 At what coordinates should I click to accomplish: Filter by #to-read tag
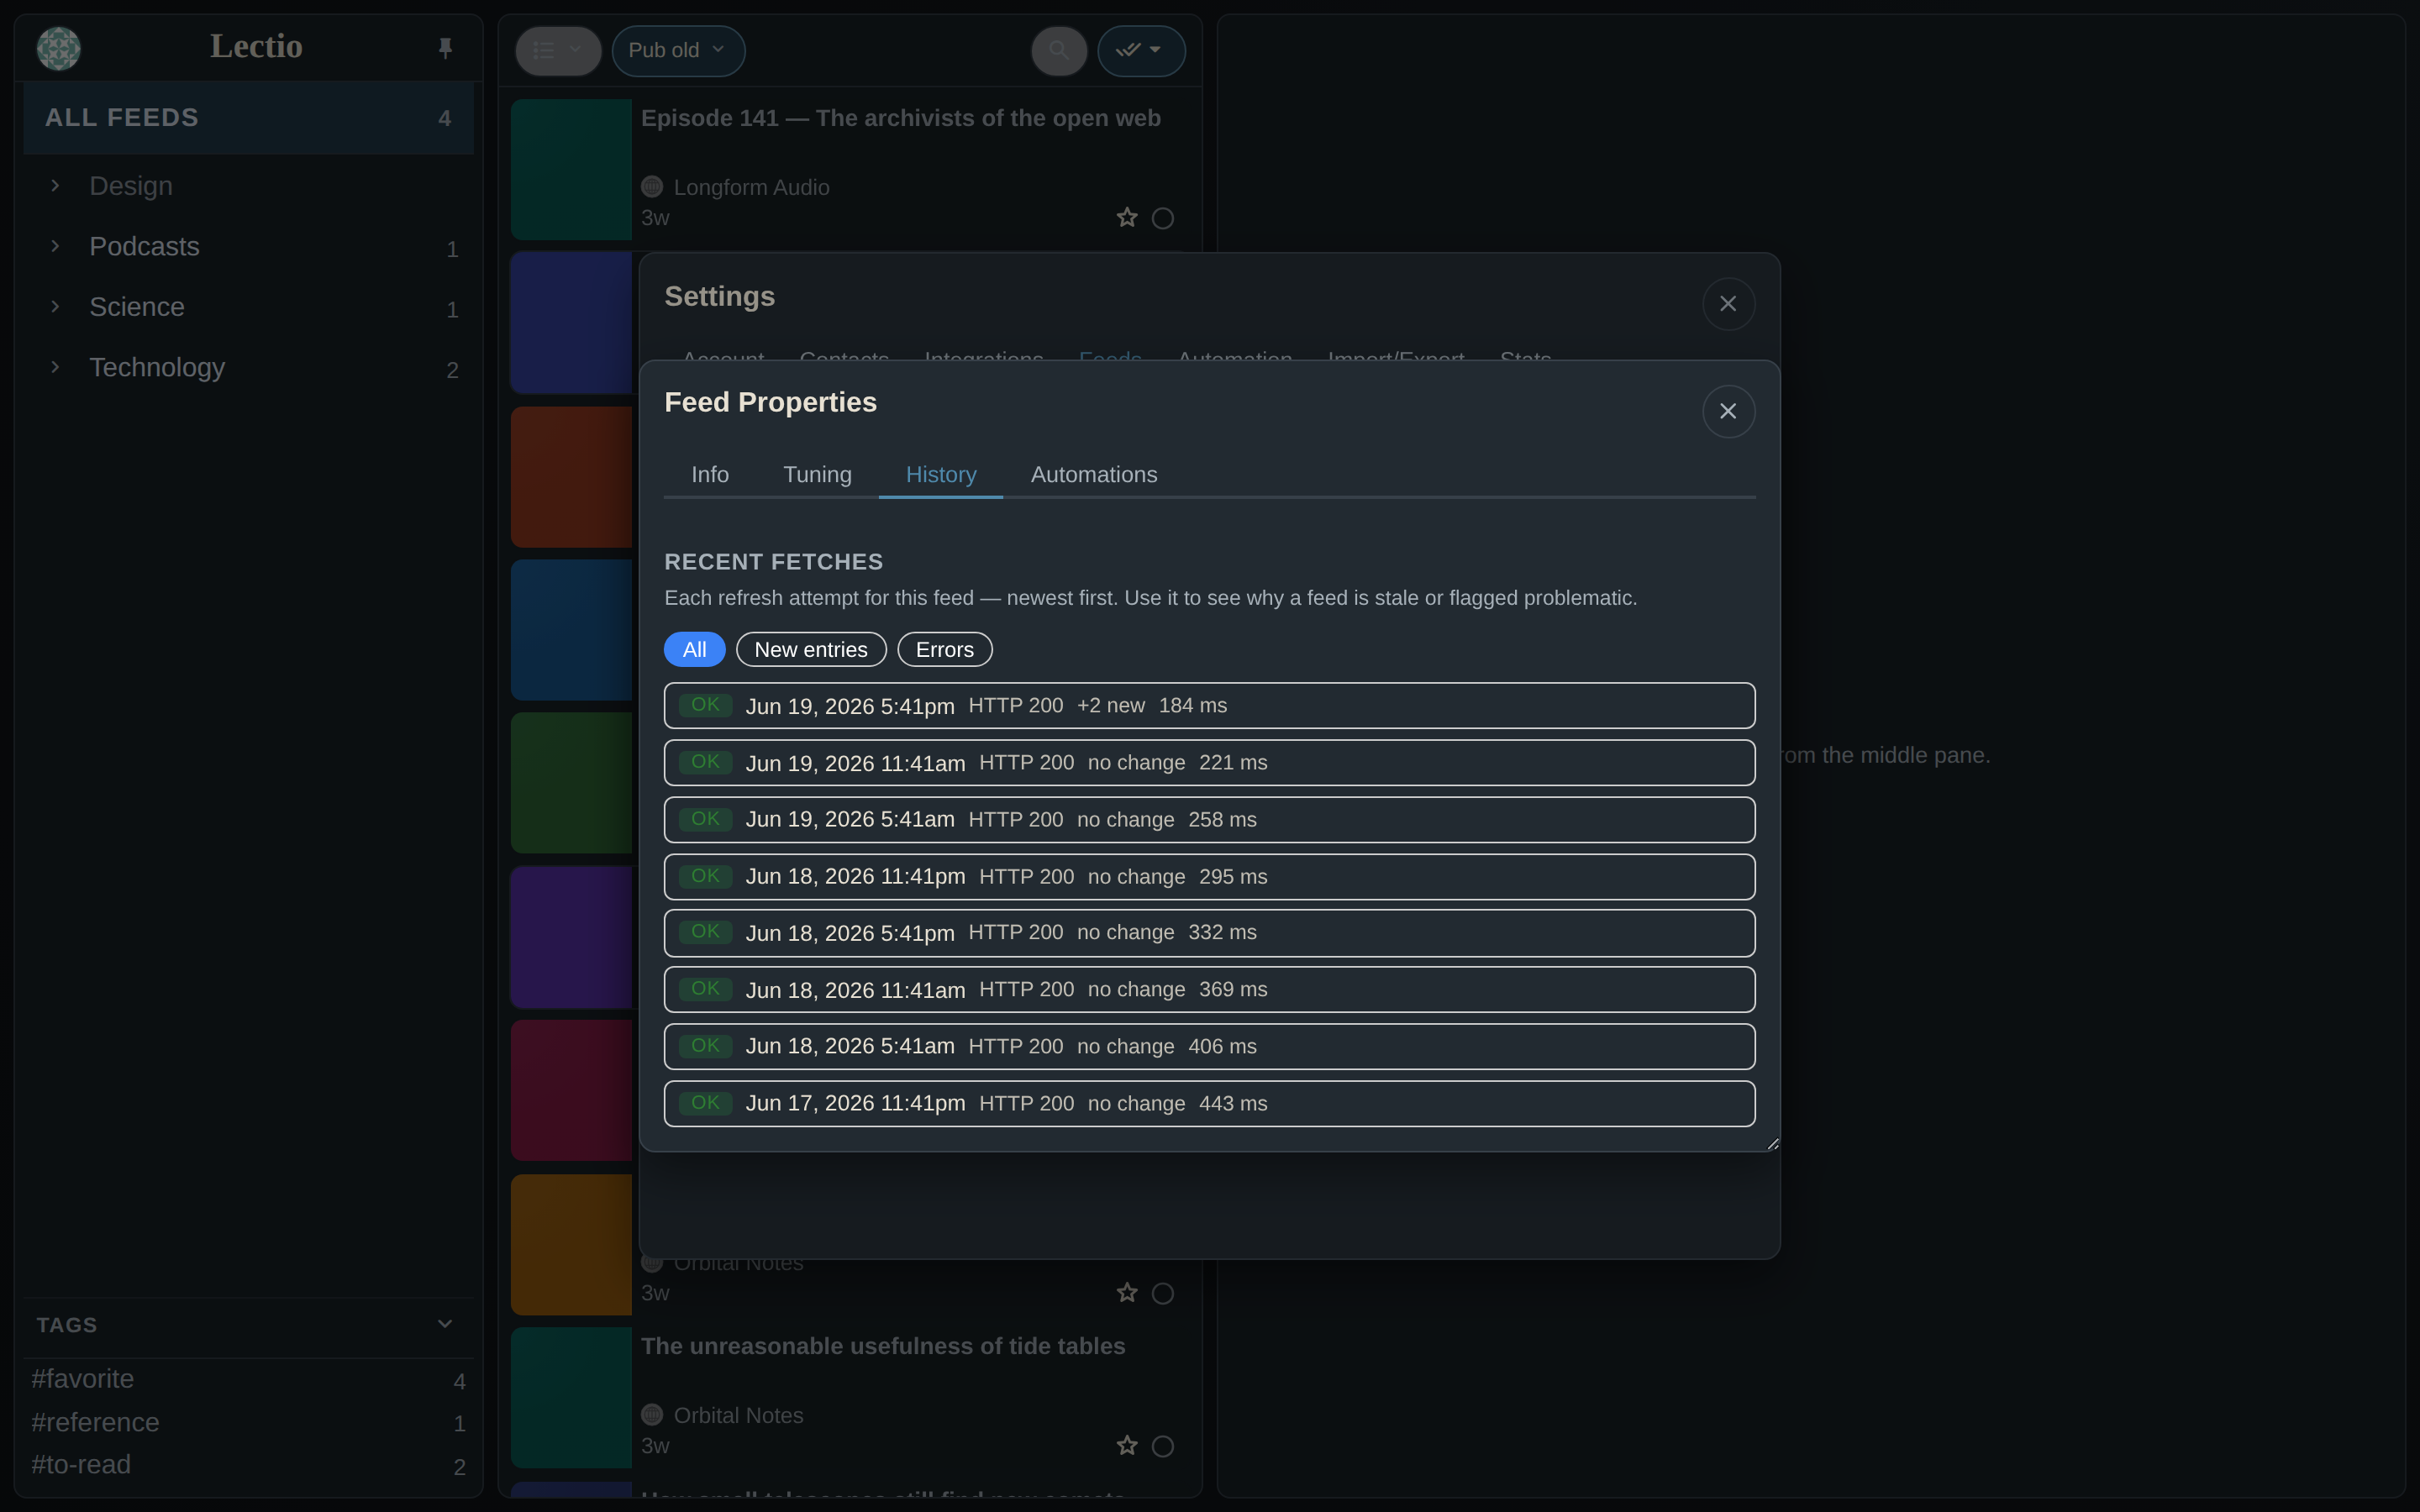(x=81, y=1464)
